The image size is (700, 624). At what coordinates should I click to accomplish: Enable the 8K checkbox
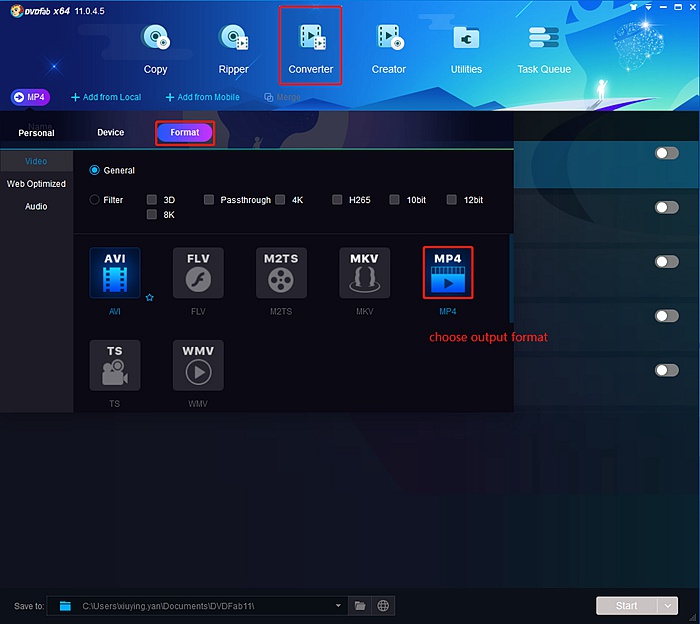[x=152, y=214]
